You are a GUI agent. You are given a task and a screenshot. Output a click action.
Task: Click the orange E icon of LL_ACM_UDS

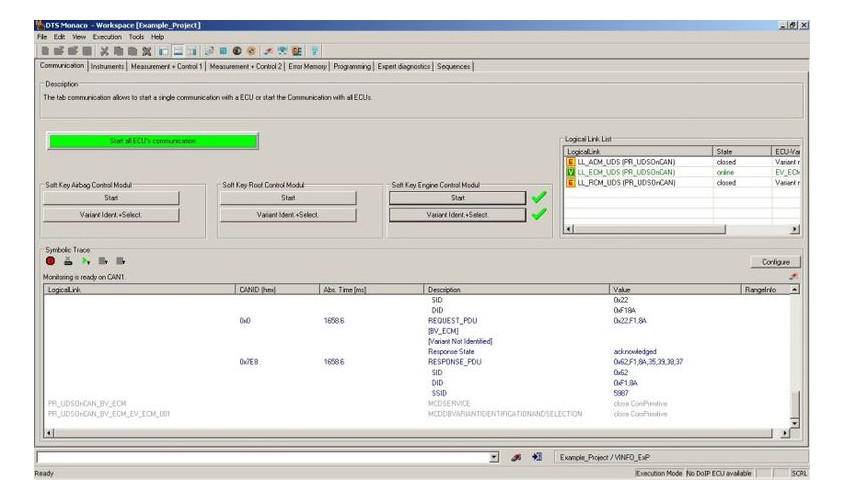(x=570, y=162)
